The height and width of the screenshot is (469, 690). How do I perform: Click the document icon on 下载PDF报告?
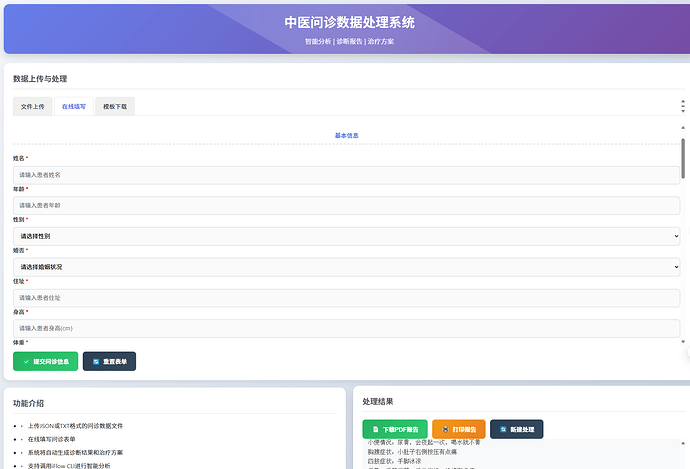(x=376, y=429)
